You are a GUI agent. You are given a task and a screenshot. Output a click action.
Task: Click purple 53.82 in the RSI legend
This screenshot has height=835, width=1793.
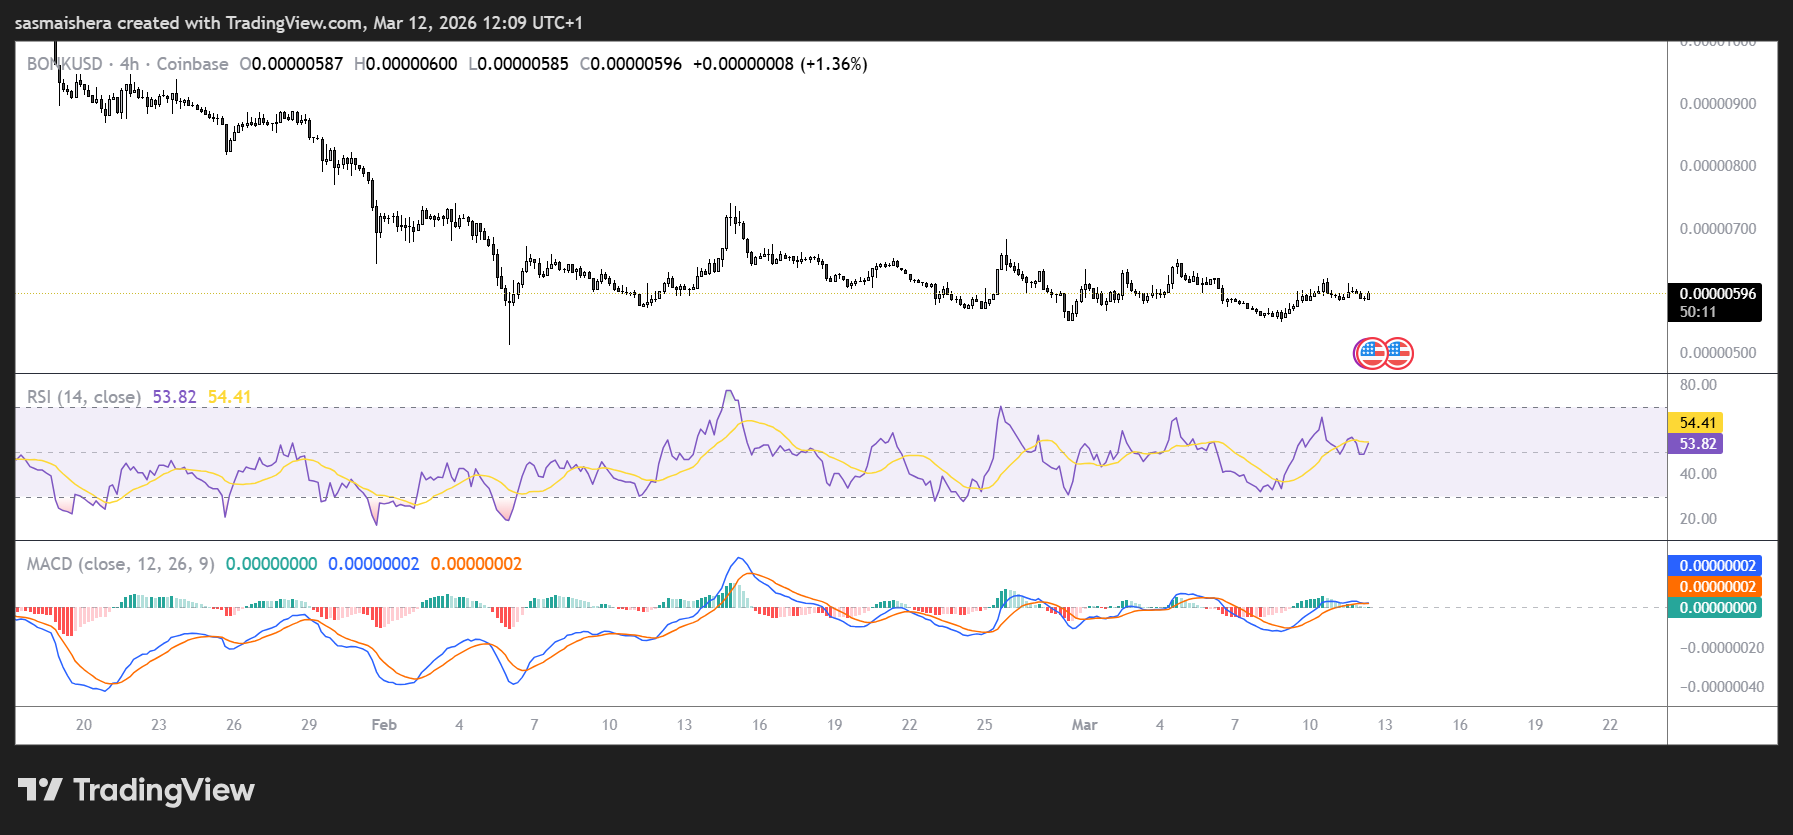(174, 397)
